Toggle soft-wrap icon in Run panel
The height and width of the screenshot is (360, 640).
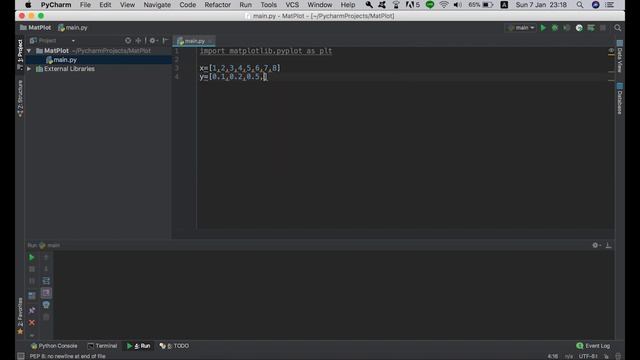click(46, 281)
